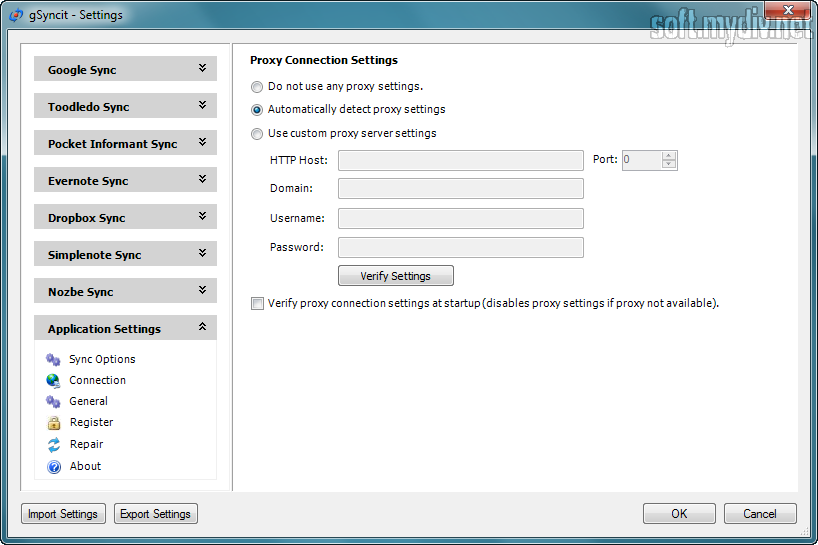This screenshot has width=818, height=545.
Task: Open the Toodledo Sync panel
Action: click(x=125, y=107)
